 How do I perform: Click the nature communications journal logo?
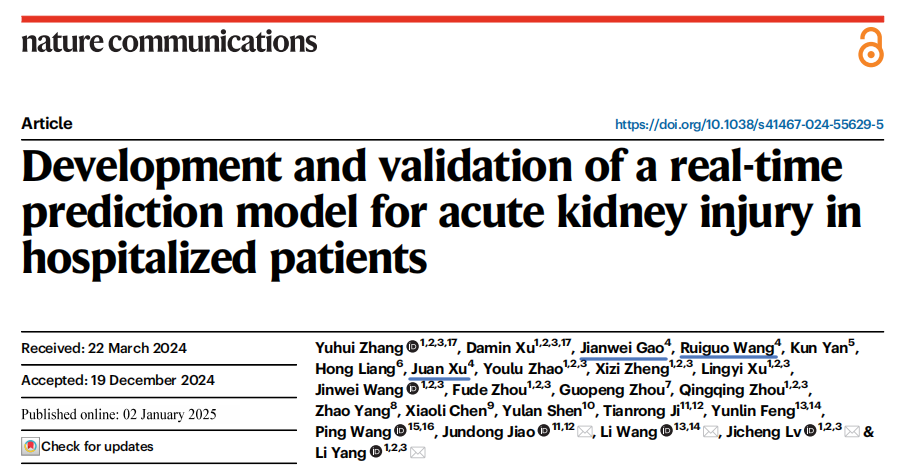pos(169,42)
